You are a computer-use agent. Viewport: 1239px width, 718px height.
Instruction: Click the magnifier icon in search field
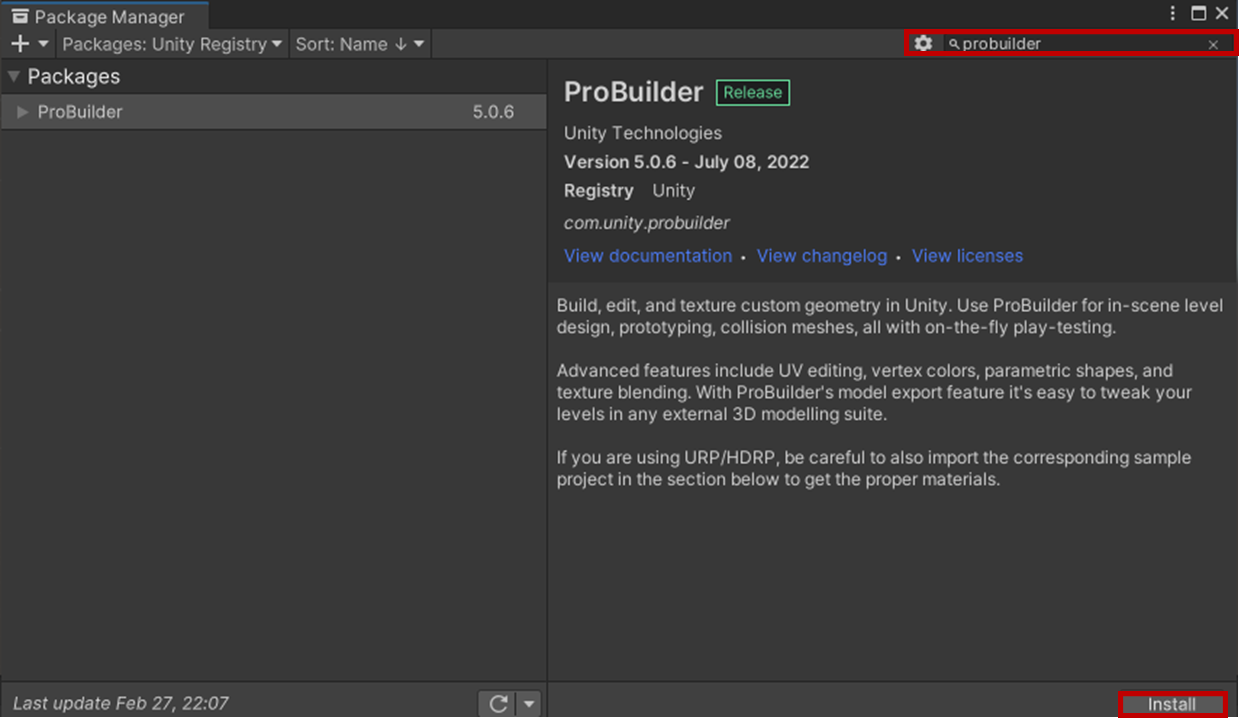tap(954, 44)
